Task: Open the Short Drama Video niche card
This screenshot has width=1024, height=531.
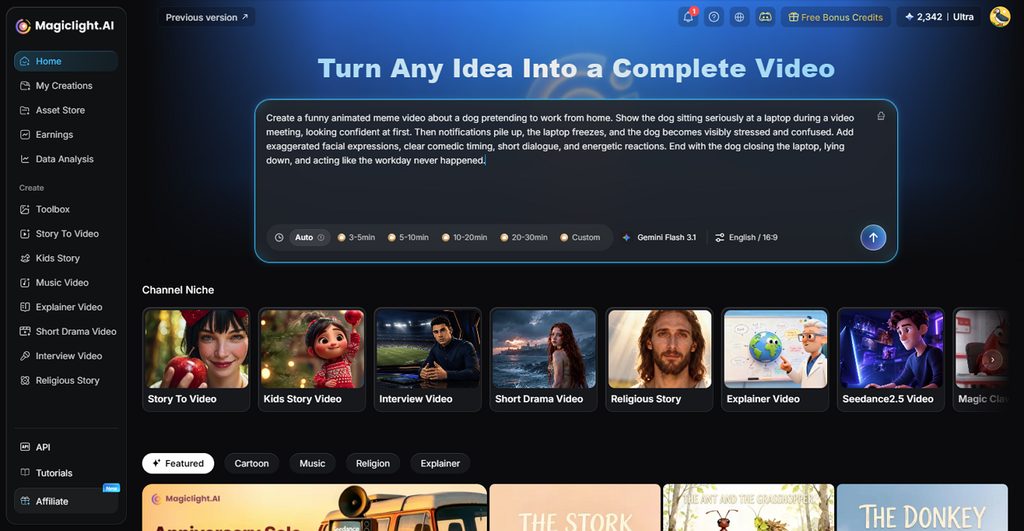Action: click(x=543, y=359)
